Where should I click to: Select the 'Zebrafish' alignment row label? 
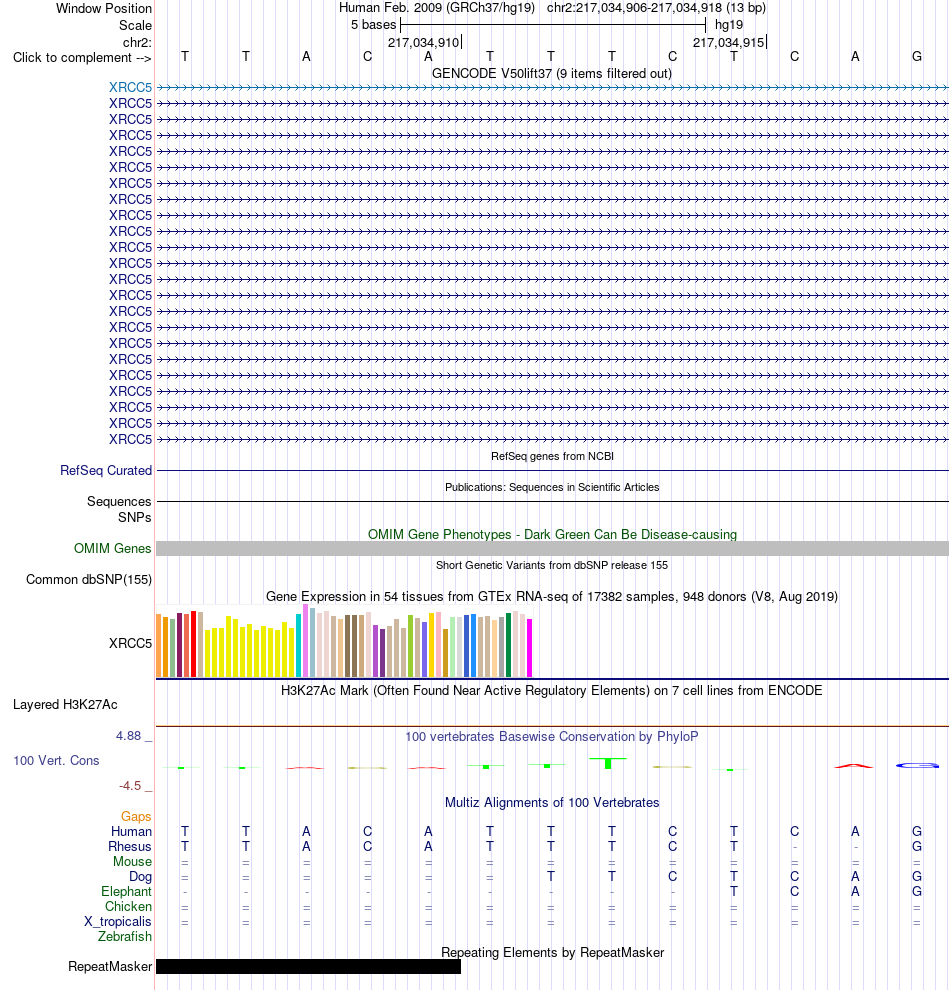[x=125, y=936]
